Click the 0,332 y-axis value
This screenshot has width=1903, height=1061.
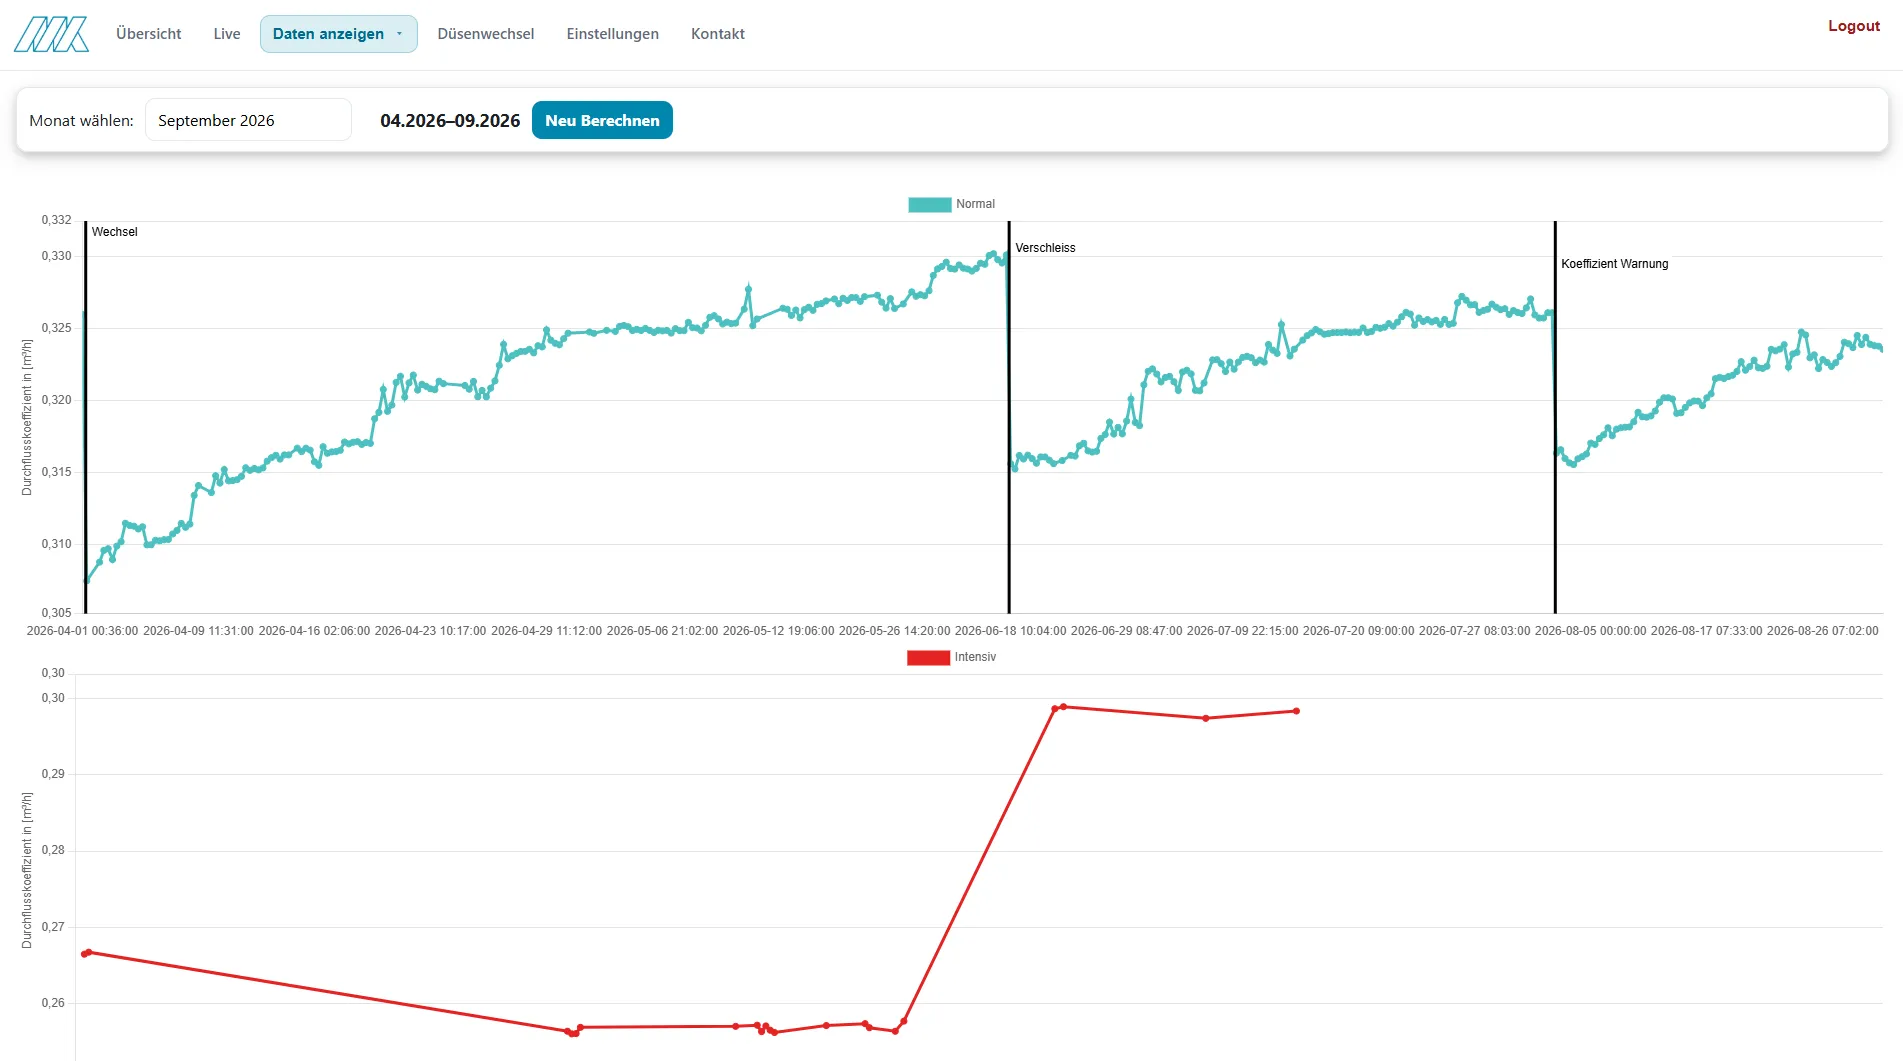56,220
